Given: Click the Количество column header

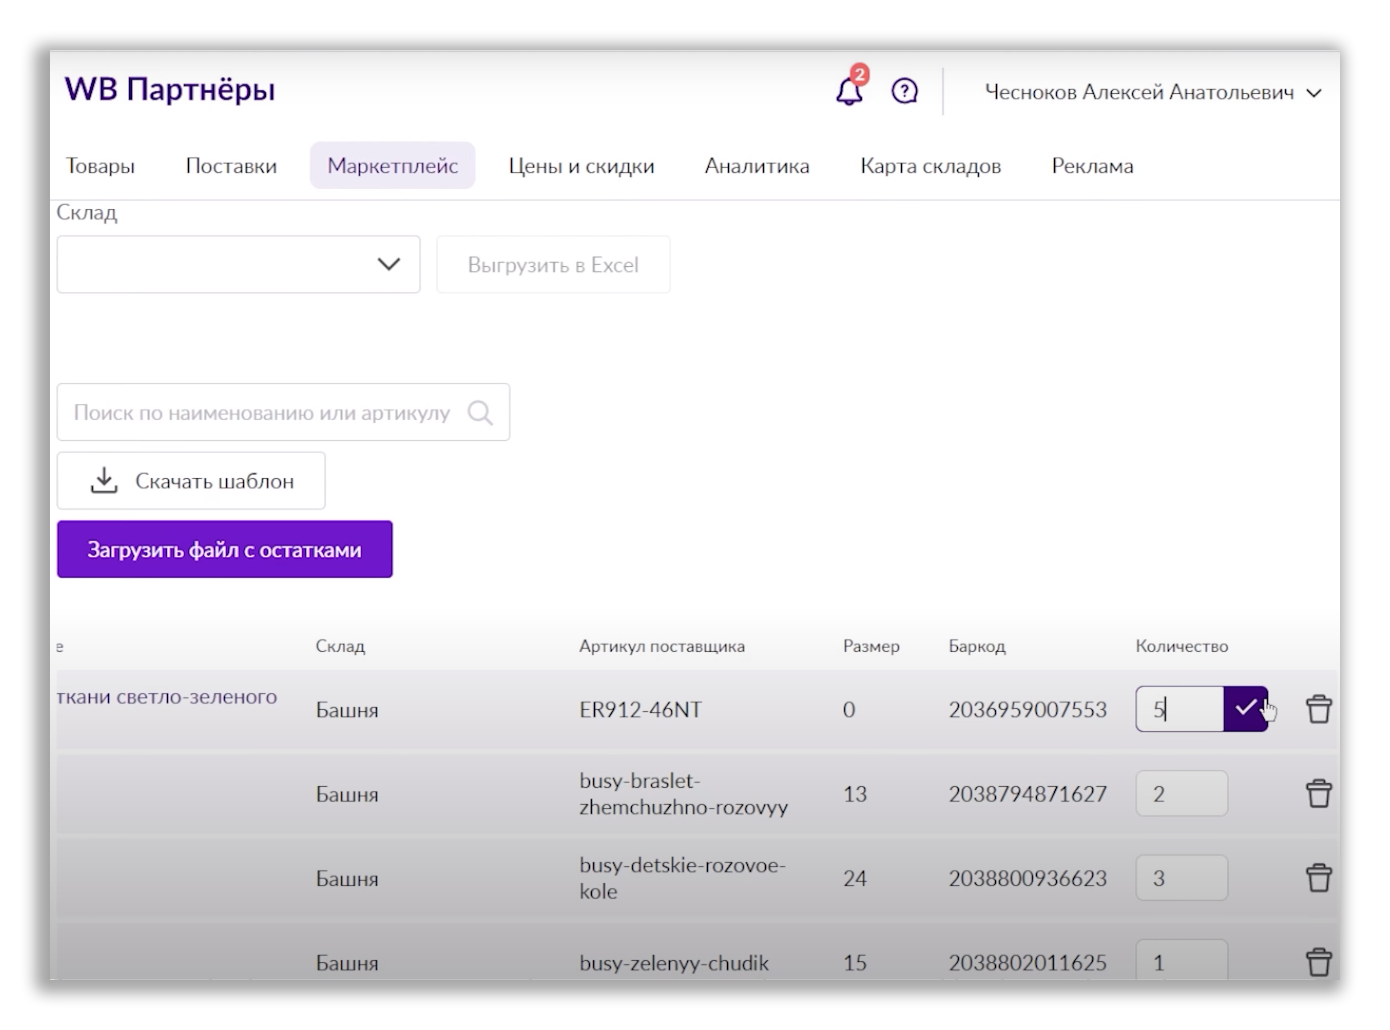Looking at the screenshot, I should point(1181,646).
